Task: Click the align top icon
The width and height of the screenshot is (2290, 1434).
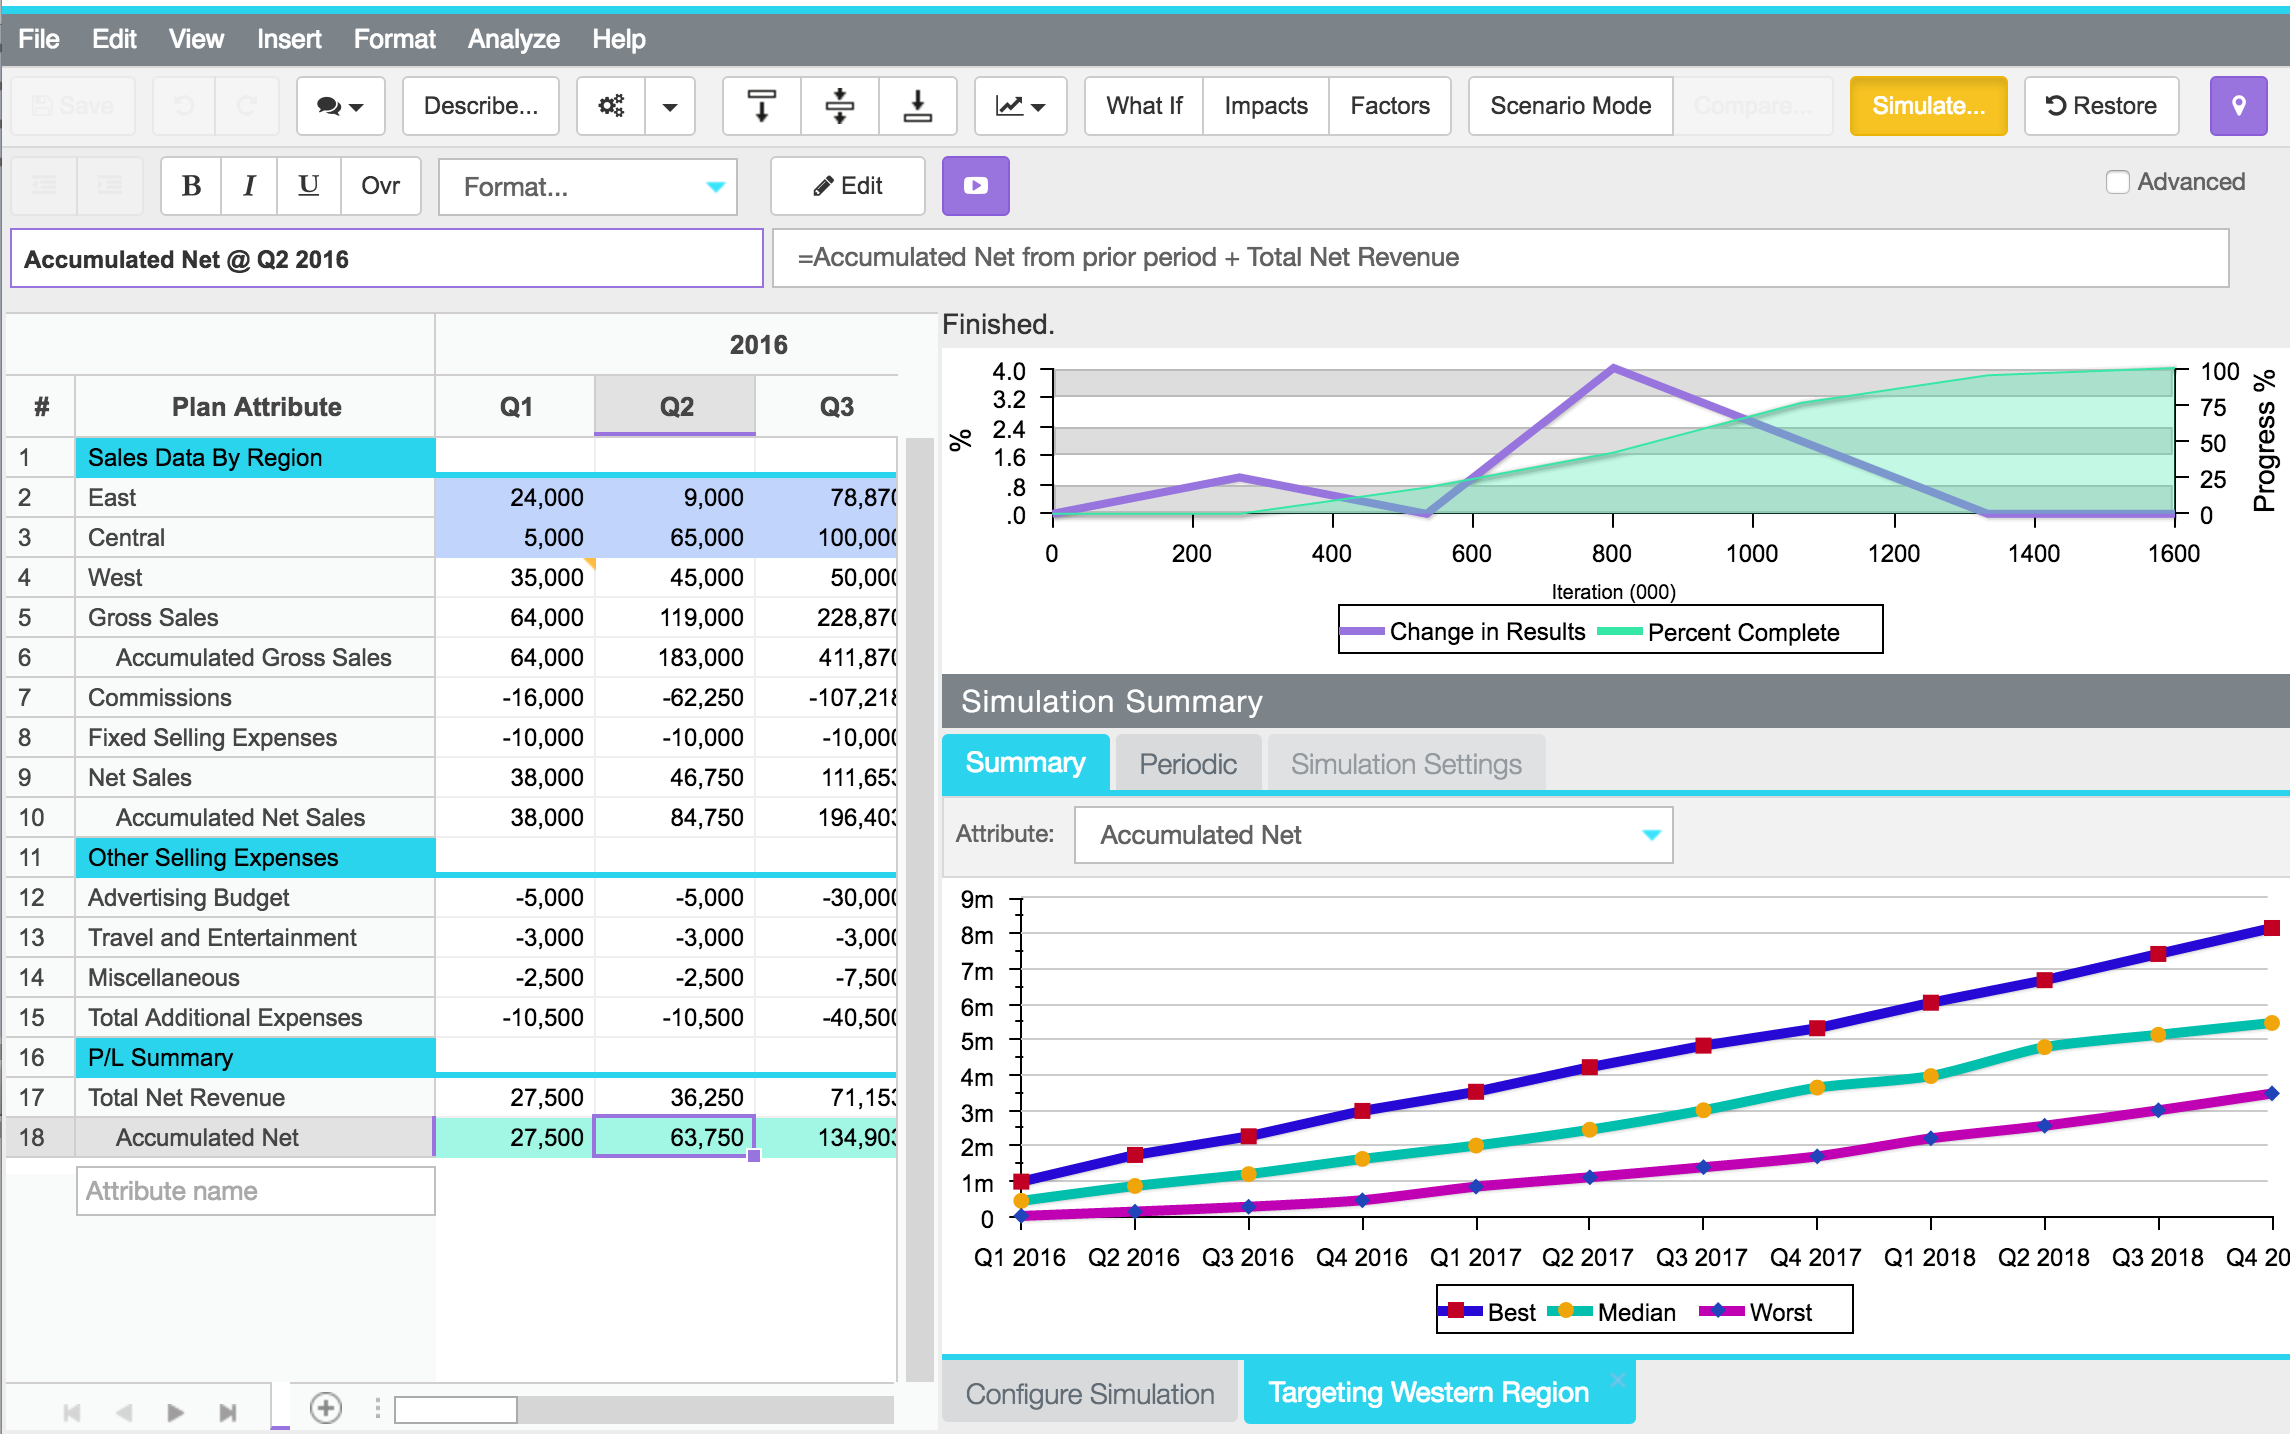Action: (x=761, y=106)
